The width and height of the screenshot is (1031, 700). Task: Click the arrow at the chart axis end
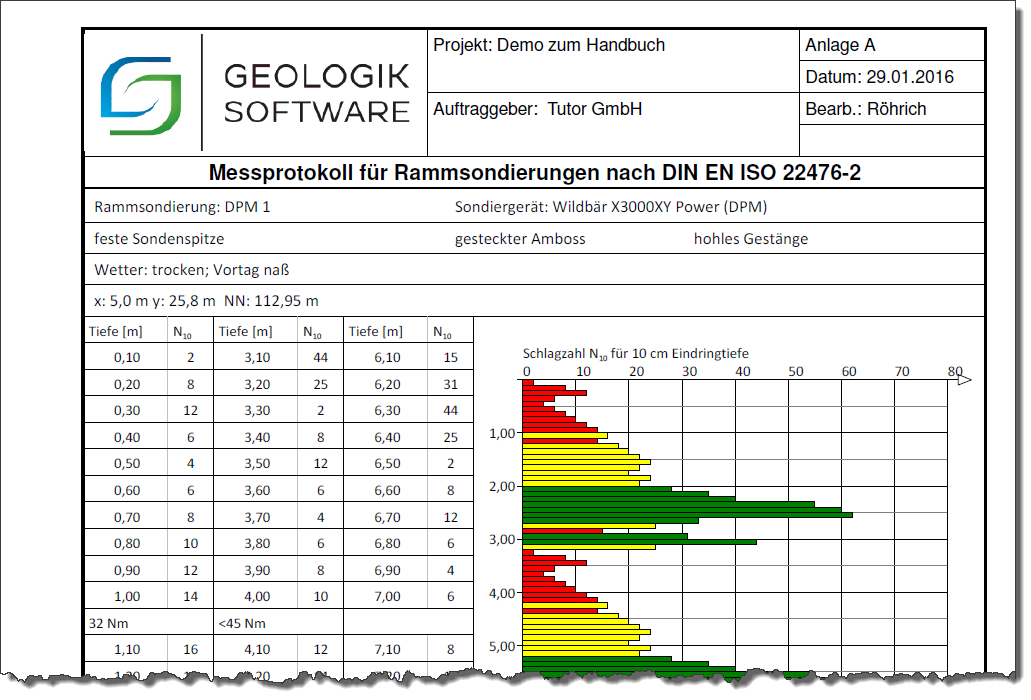click(963, 379)
